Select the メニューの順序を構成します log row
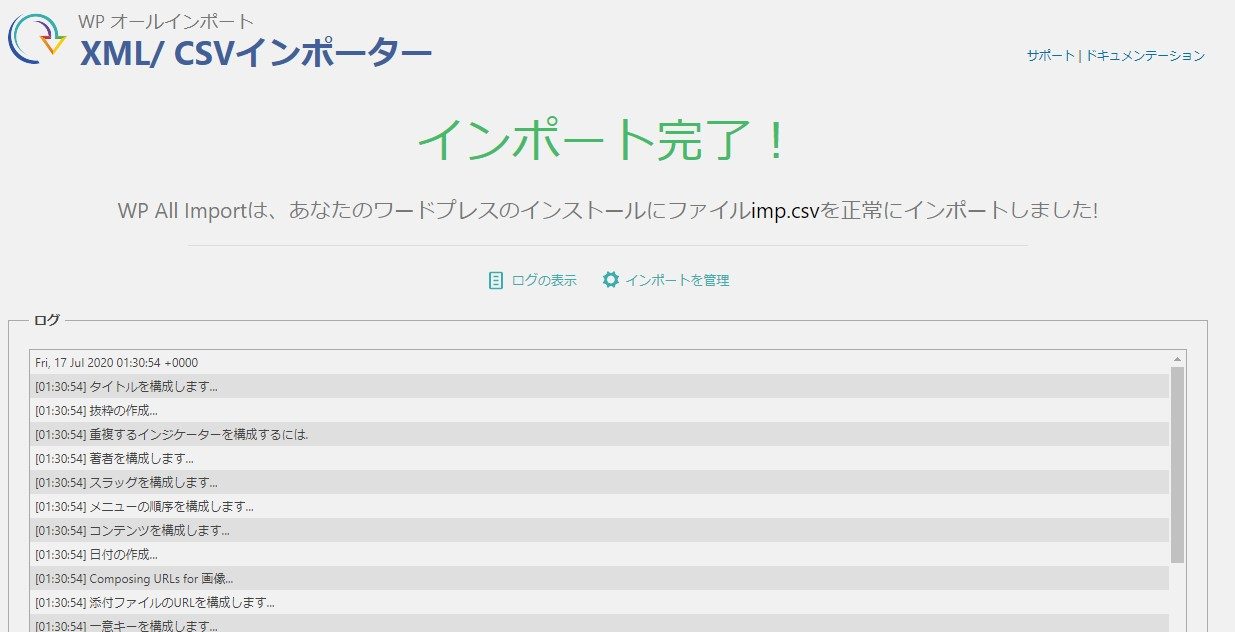The width and height of the screenshot is (1235, 632). (599, 506)
